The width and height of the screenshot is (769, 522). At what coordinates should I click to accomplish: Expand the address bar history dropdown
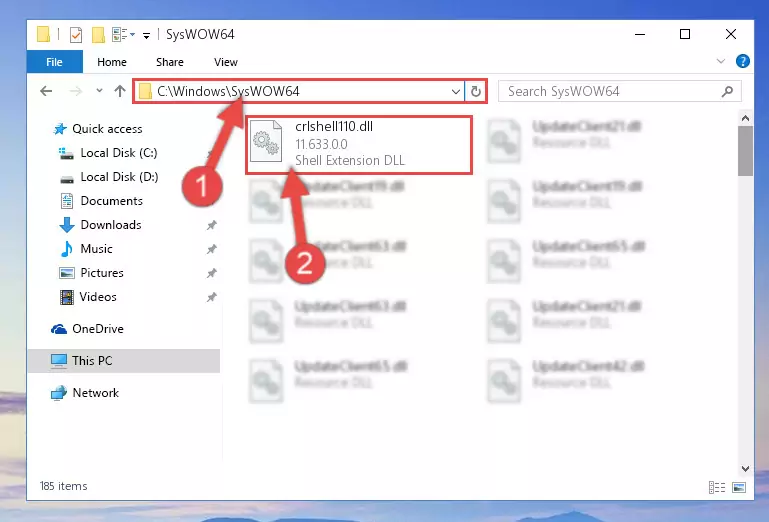pos(456,92)
